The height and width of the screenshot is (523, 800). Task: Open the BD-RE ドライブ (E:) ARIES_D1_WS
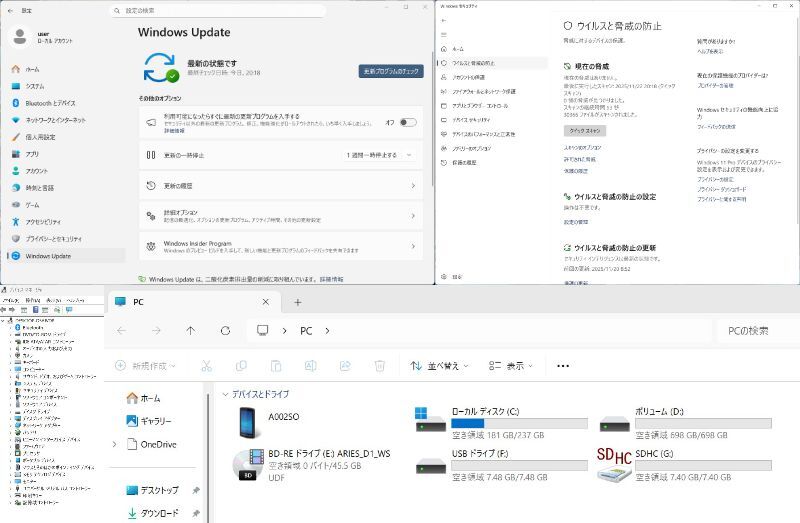point(312,465)
